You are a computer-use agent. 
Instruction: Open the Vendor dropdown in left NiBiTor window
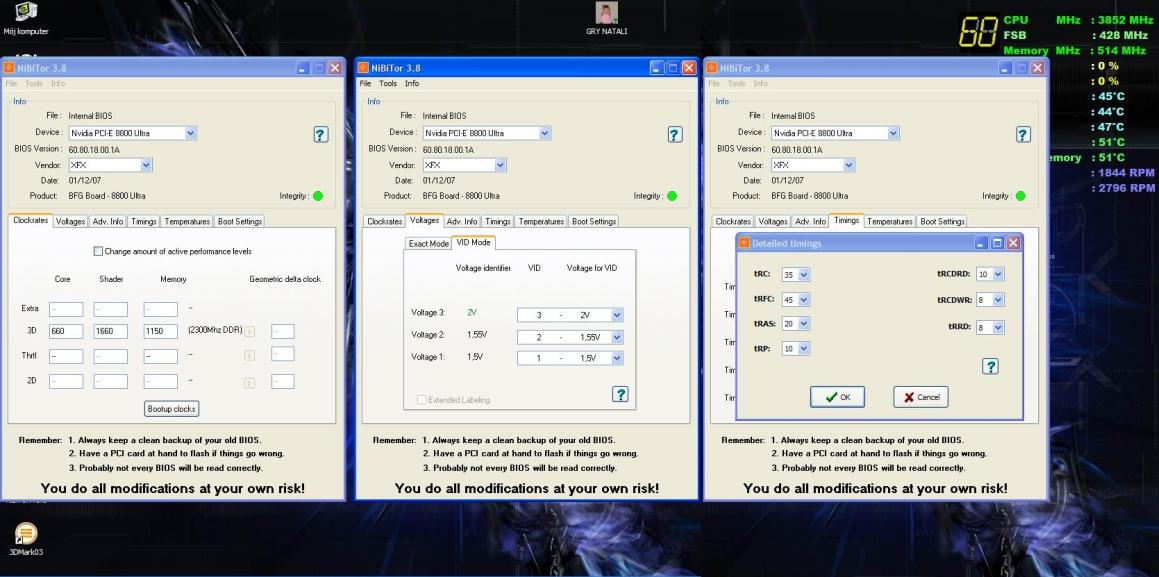tap(146, 165)
